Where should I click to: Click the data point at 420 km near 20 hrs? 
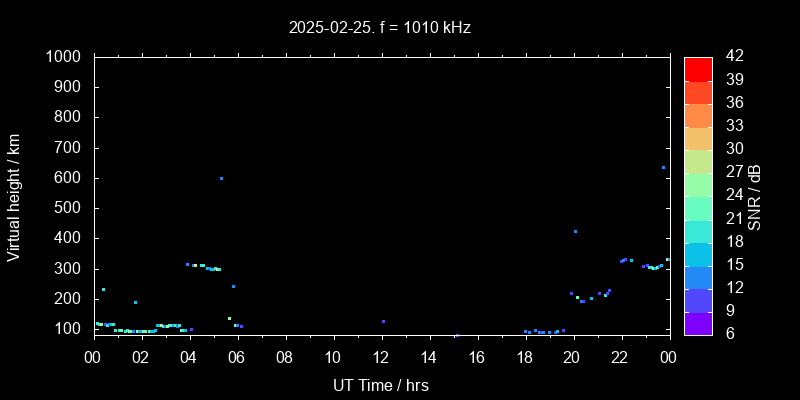tap(575, 231)
